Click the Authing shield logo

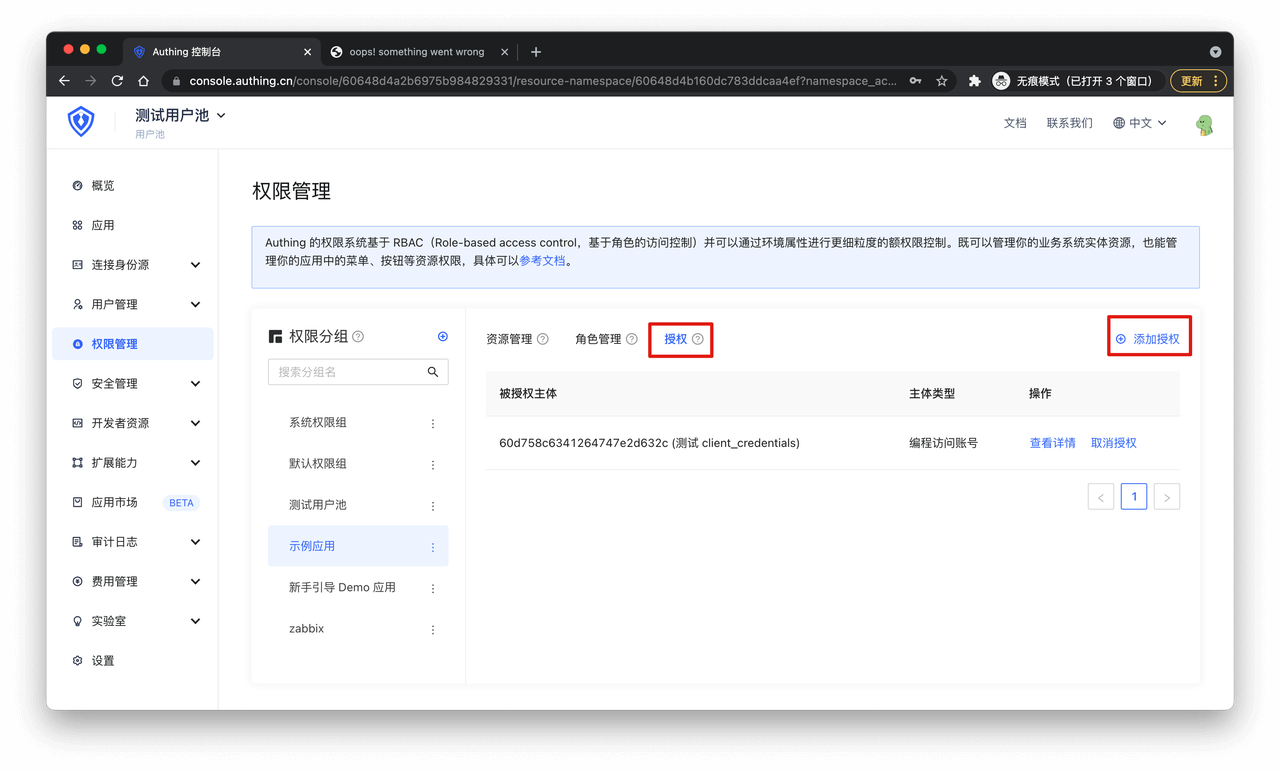81,122
